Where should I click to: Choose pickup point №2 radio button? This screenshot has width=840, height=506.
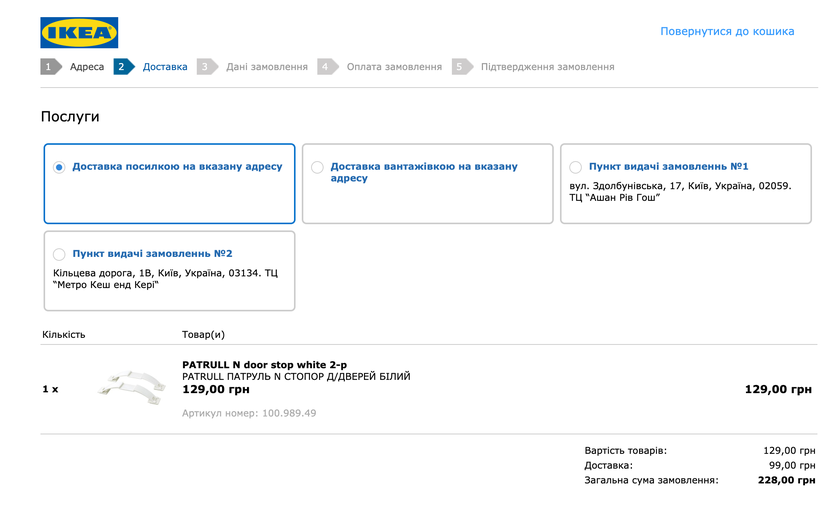pos(59,255)
